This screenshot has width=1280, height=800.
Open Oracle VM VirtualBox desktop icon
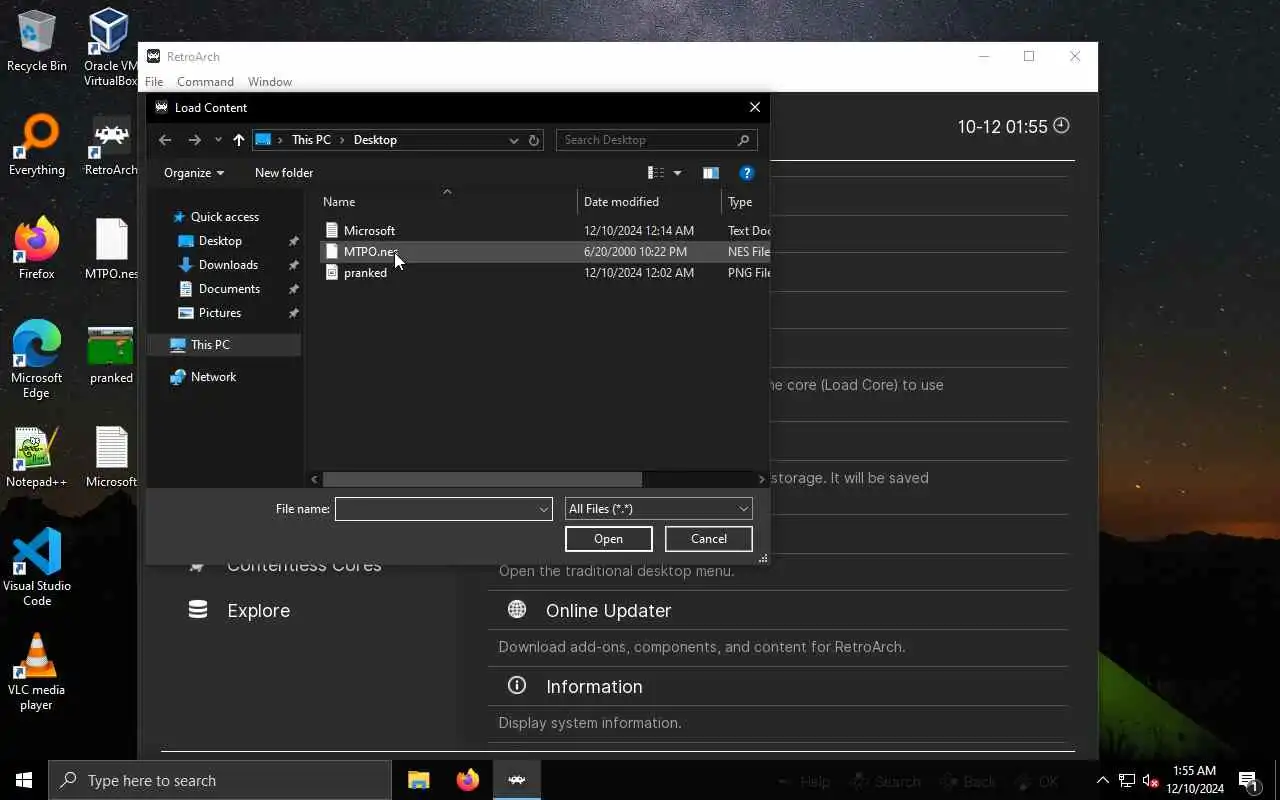point(110,48)
